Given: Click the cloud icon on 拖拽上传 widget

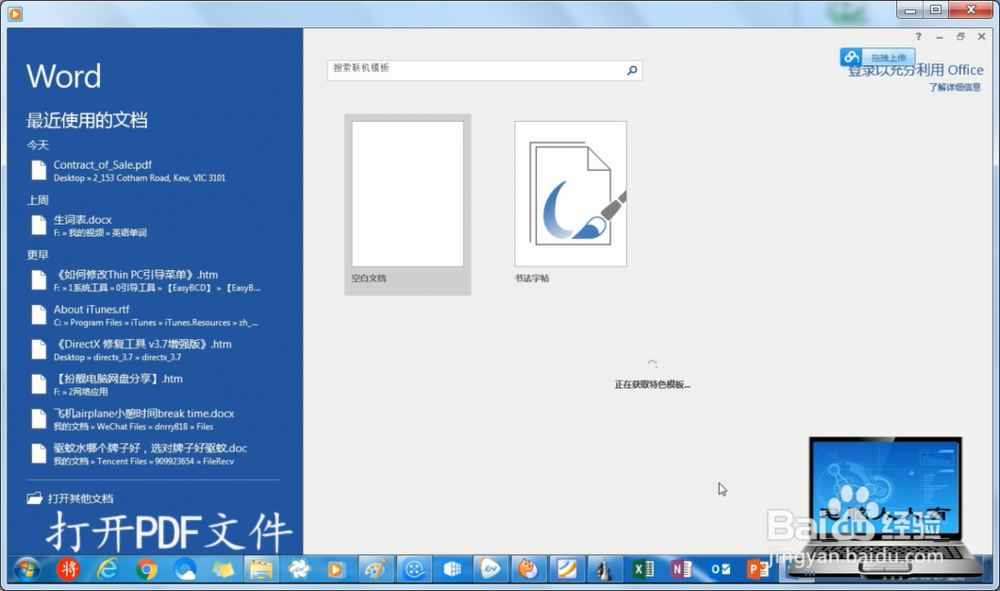Looking at the screenshot, I should [851, 57].
